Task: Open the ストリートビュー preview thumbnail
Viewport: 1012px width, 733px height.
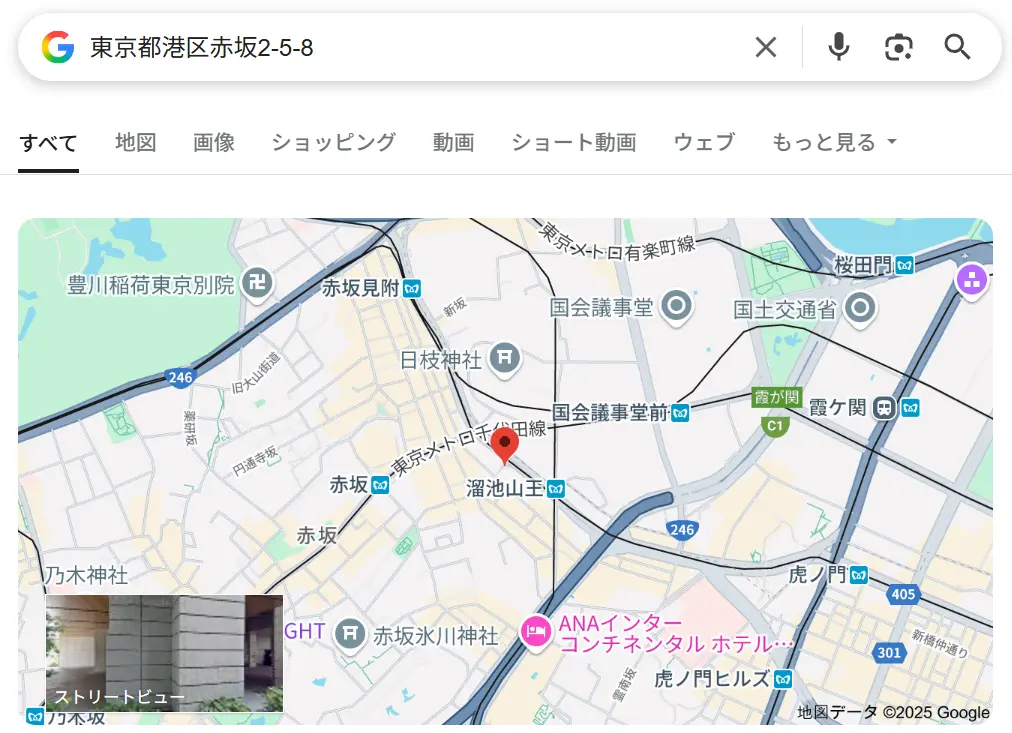Action: [x=165, y=653]
